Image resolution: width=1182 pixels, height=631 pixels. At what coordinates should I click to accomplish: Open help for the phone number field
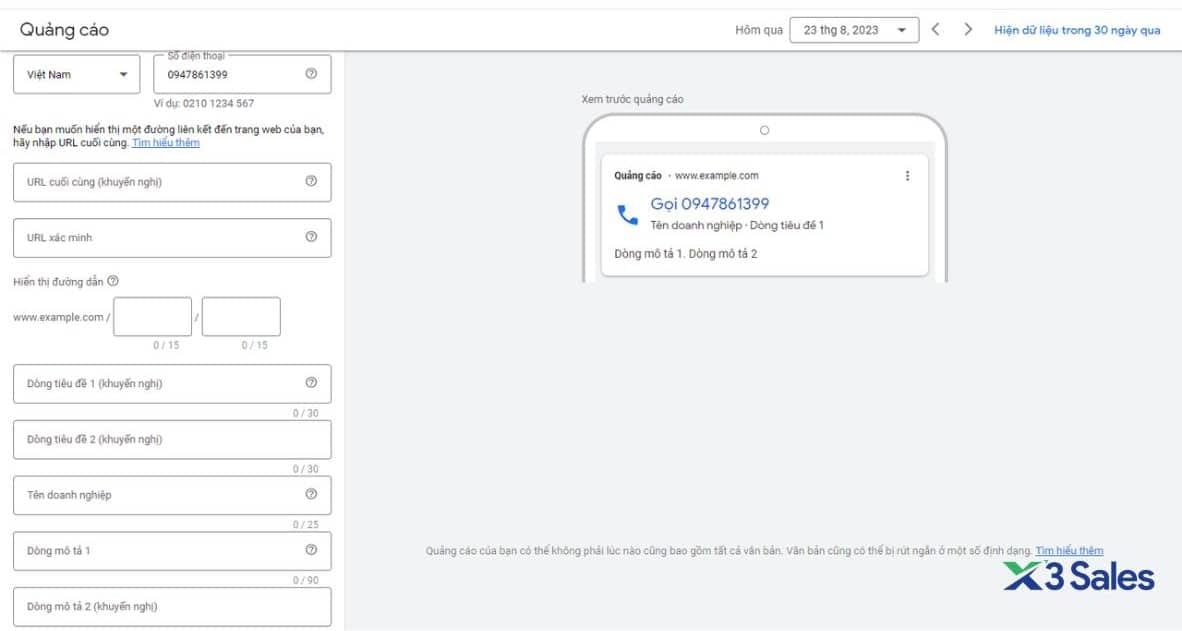(311, 74)
